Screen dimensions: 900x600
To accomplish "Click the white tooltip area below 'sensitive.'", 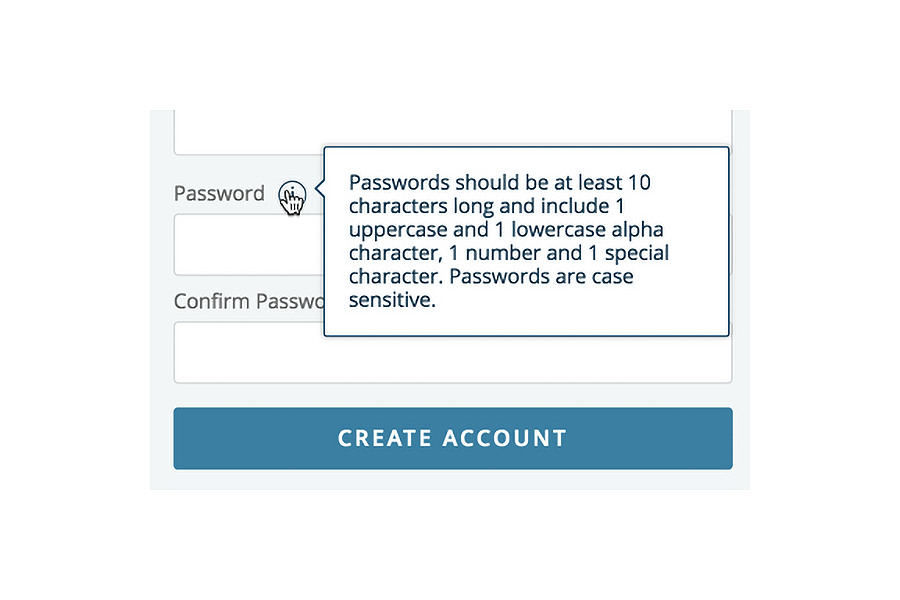I will coord(526,323).
